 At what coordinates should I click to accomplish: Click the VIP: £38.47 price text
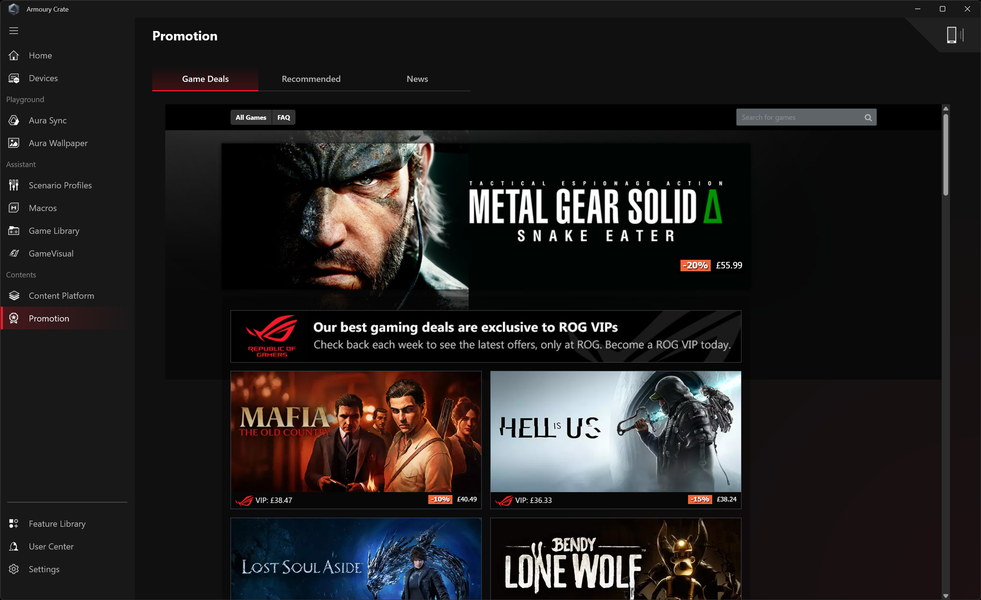[x=273, y=501]
